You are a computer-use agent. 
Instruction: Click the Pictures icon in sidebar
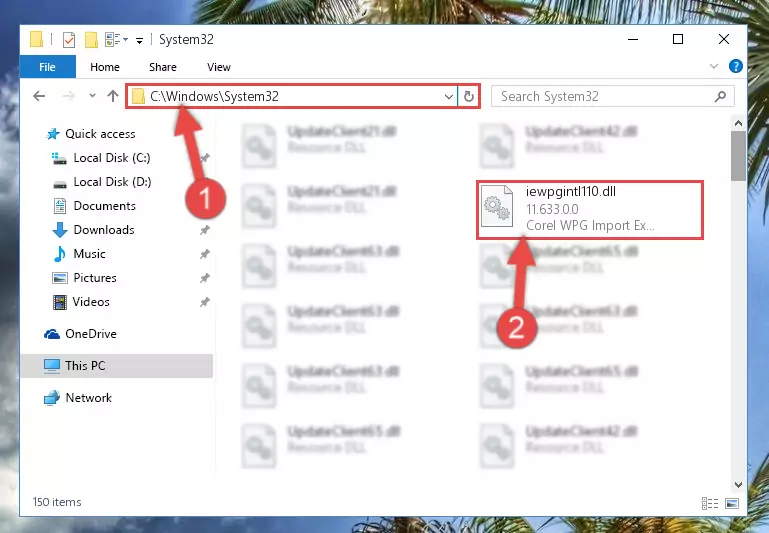coord(59,278)
